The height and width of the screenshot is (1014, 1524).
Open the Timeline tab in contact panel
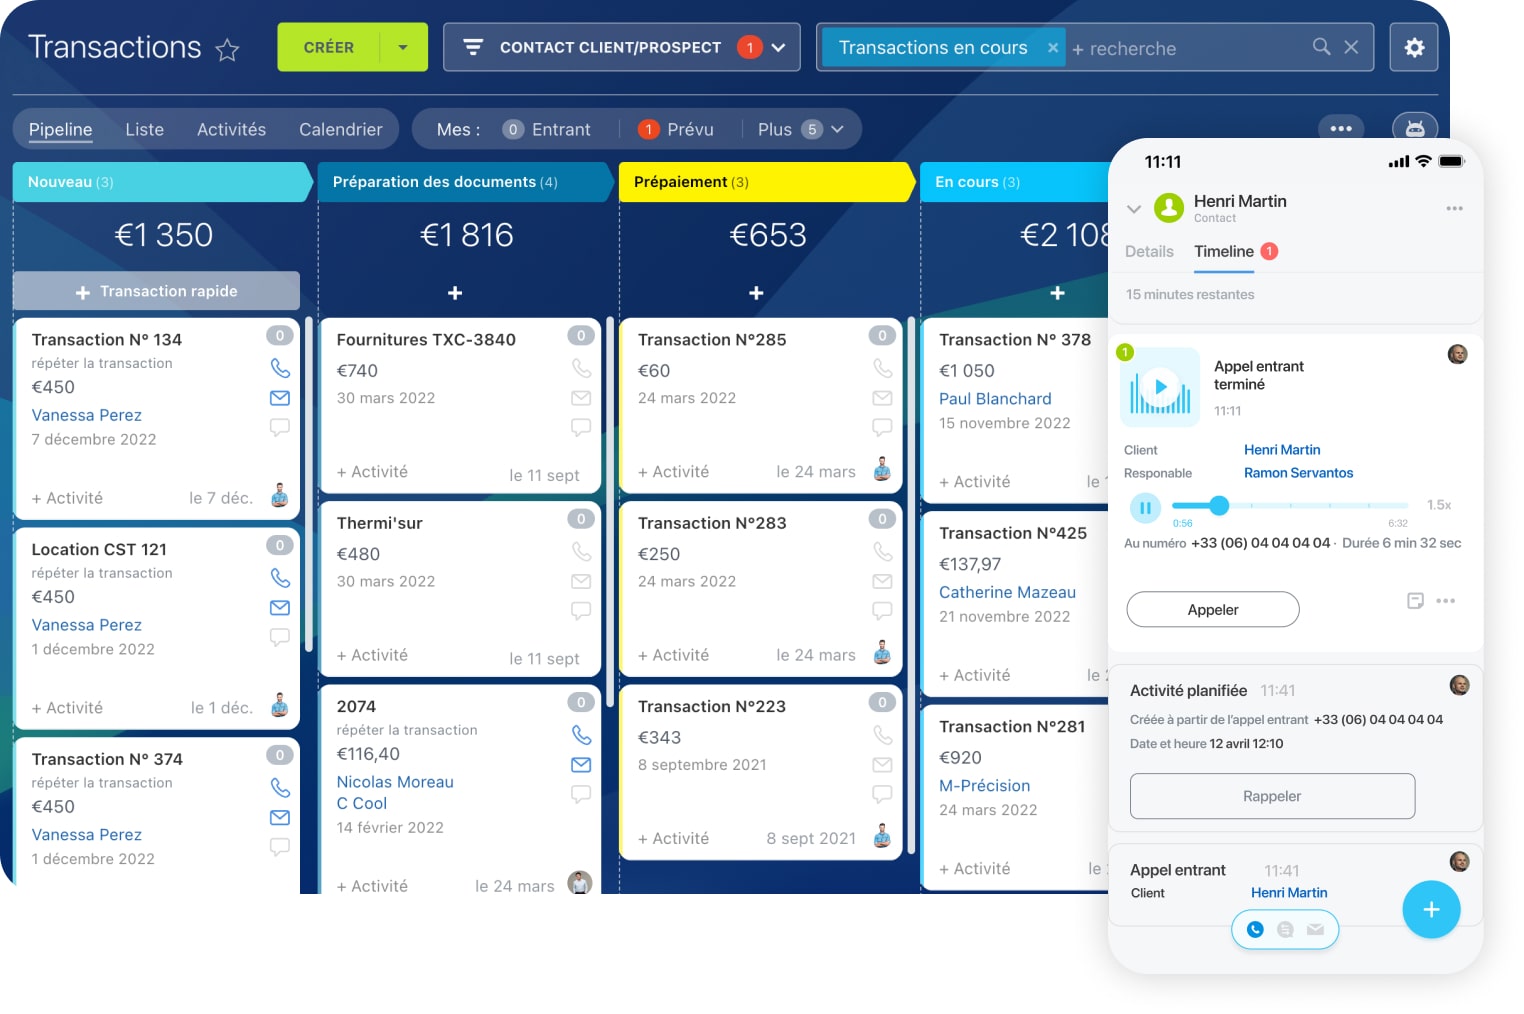(x=1223, y=252)
